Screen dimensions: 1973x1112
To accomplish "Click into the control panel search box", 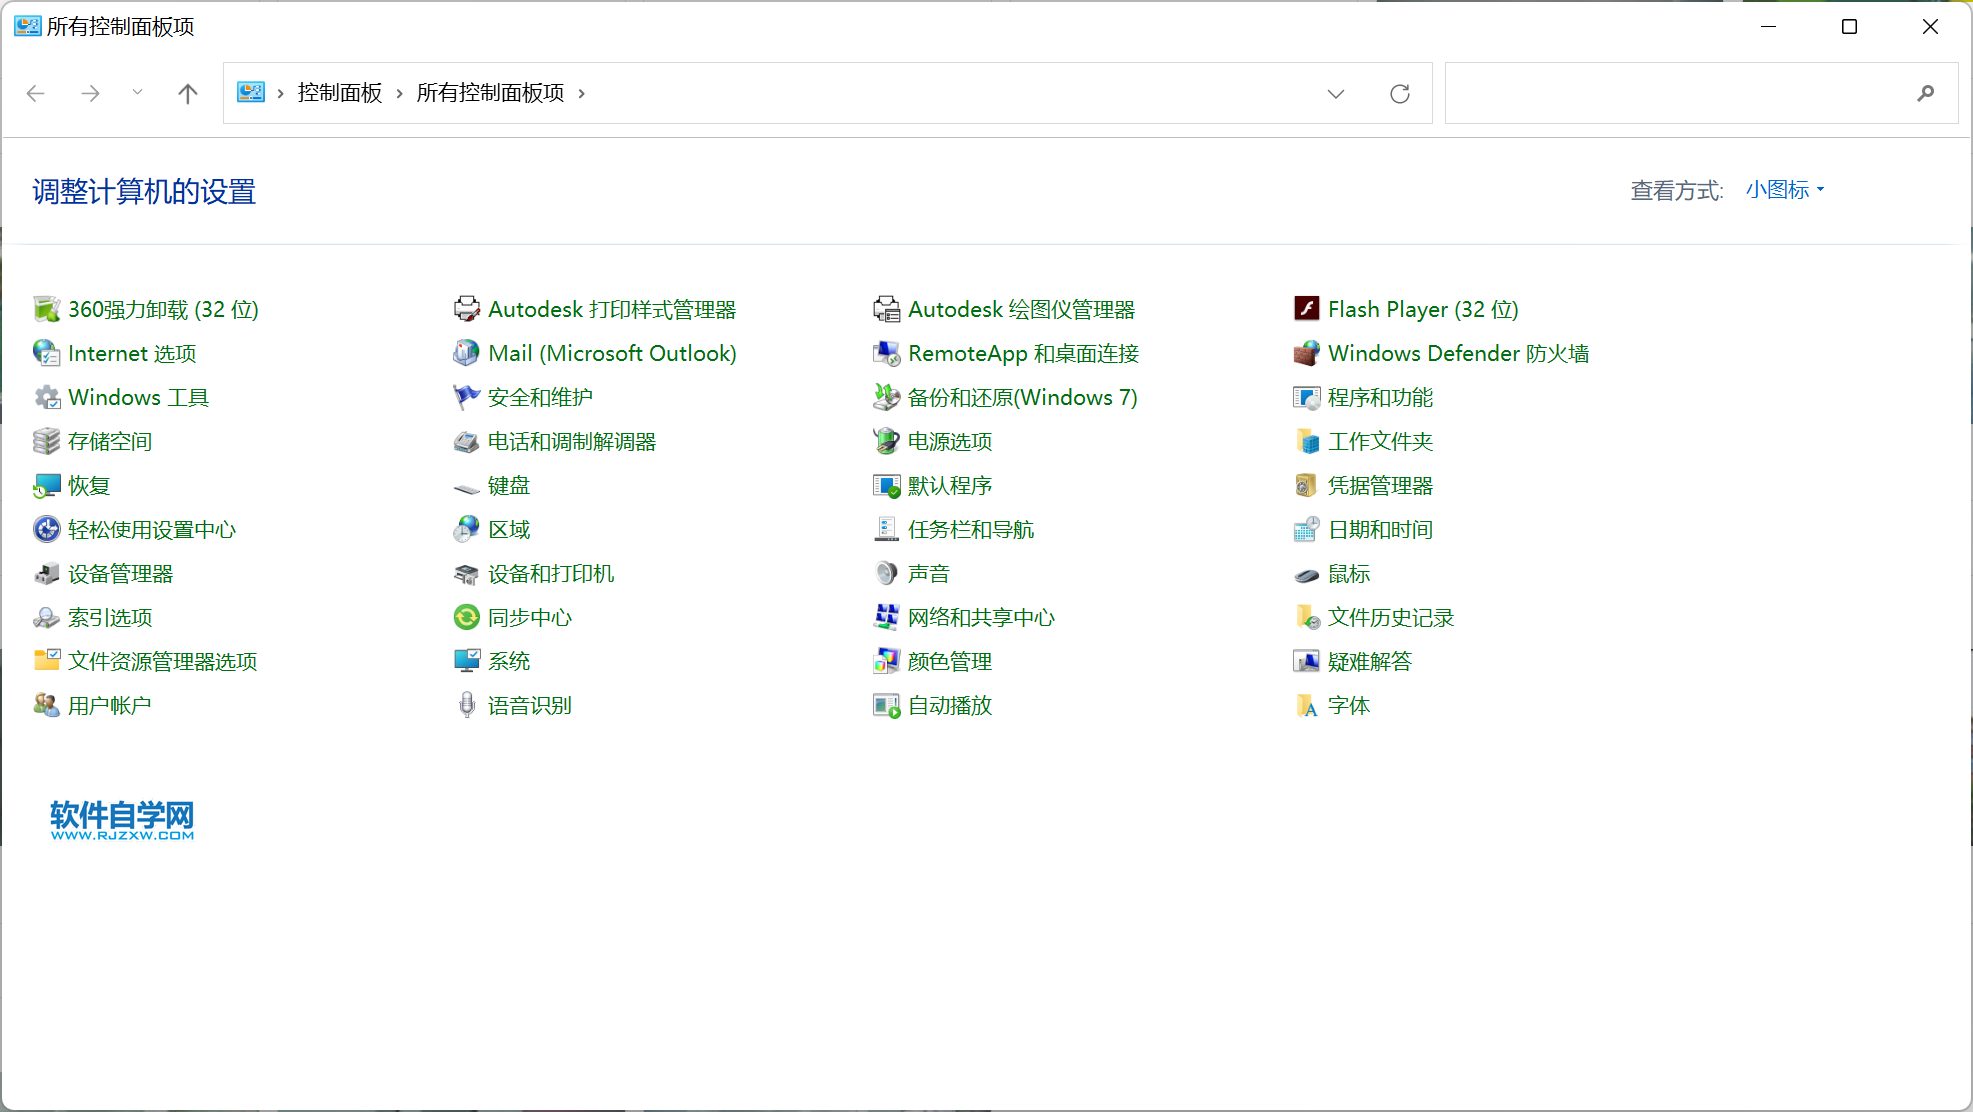I will coord(1680,94).
